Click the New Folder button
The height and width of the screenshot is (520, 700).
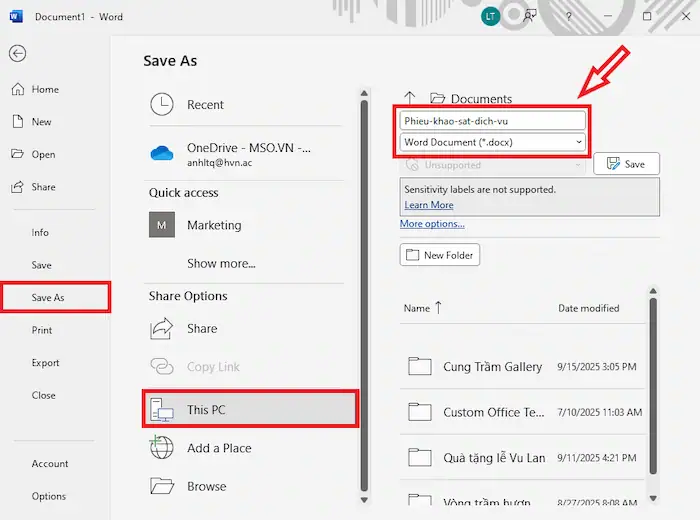(x=440, y=255)
